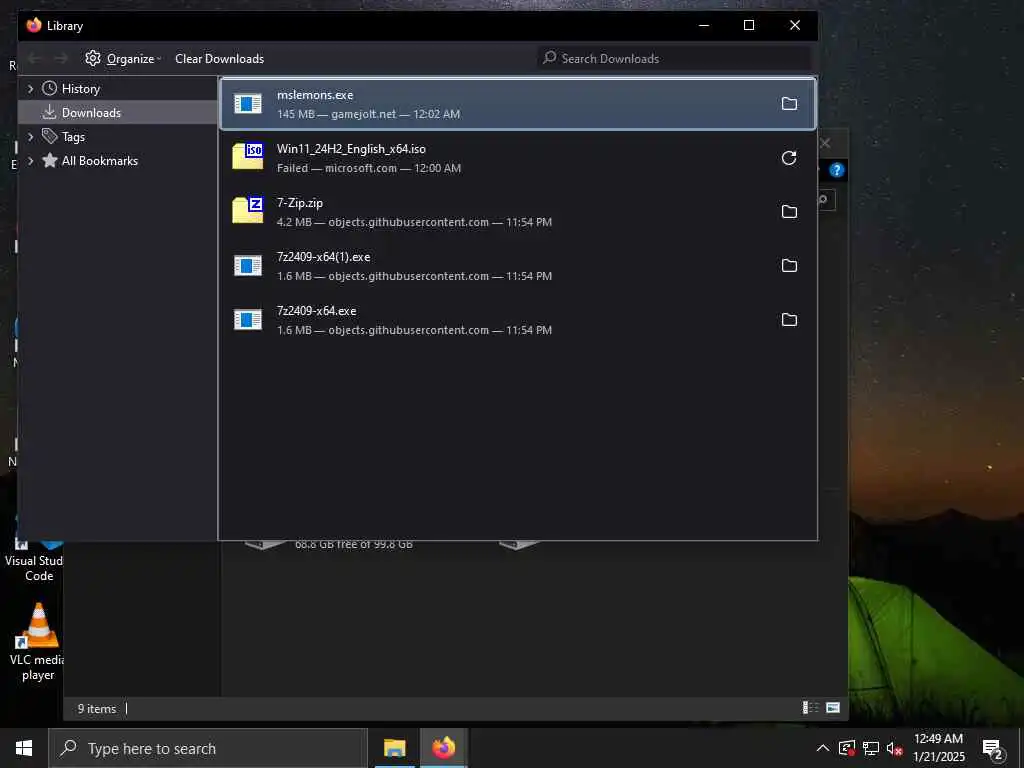Show 7-Zip.zip in its folder

pos(789,212)
